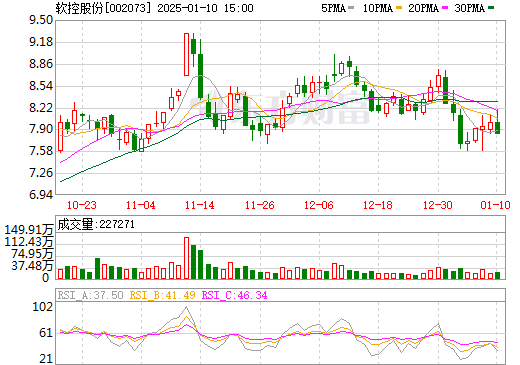
Task: Select the 11-04 date axis label
Action: (141, 205)
